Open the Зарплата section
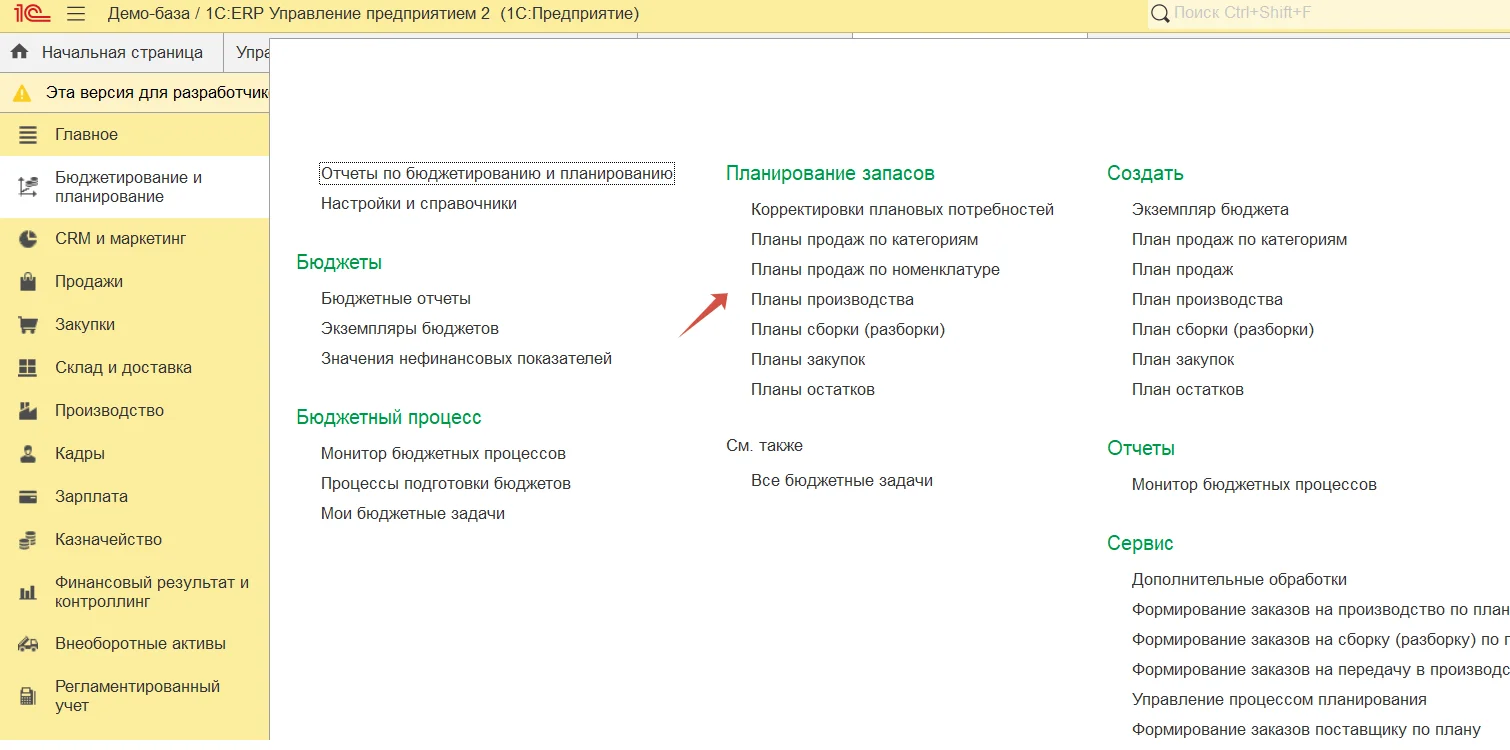 click(134, 497)
